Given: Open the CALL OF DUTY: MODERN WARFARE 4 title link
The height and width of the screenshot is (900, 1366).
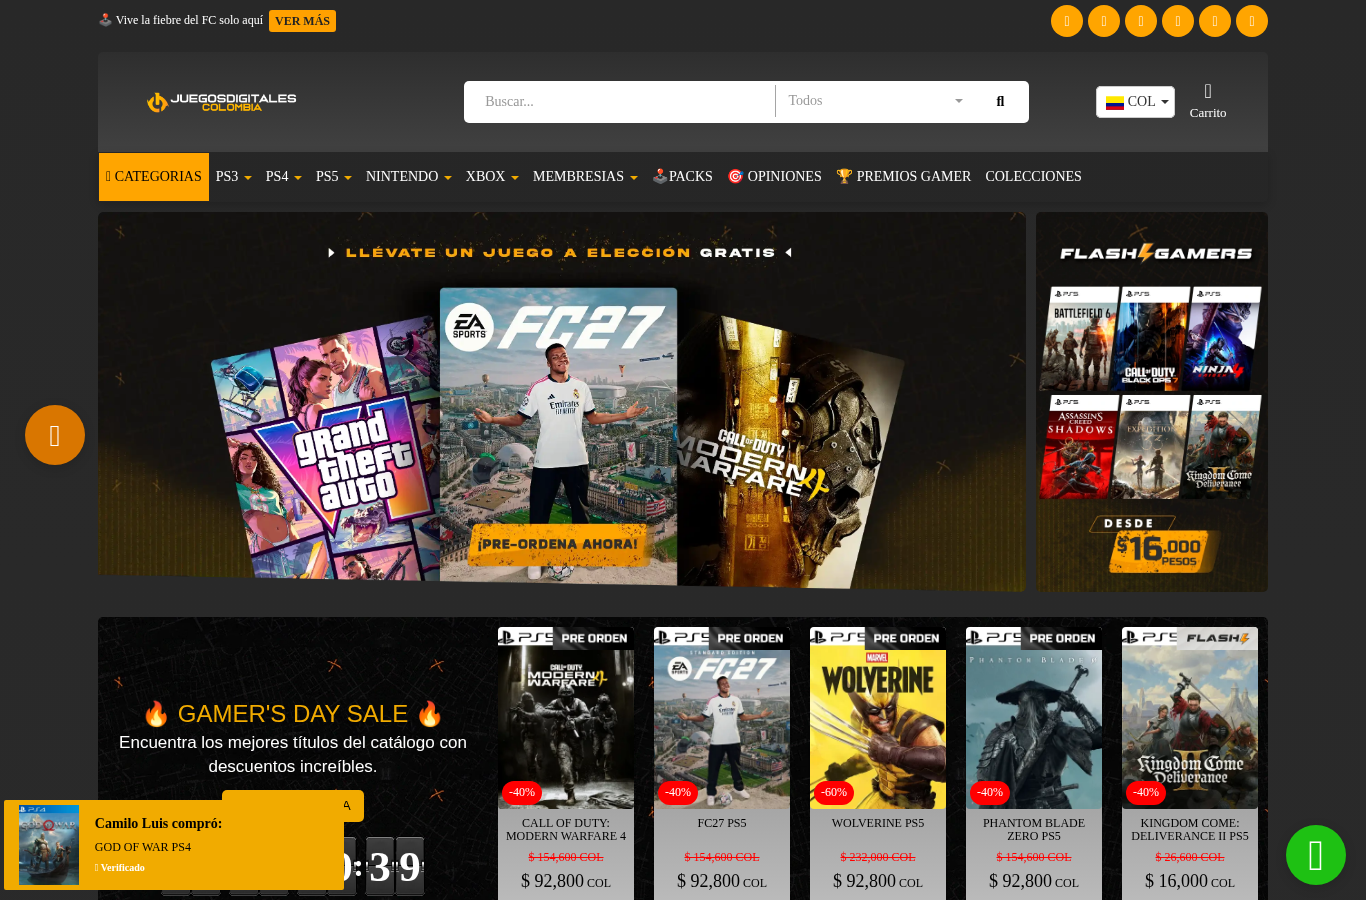Looking at the screenshot, I should tap(566, 830).
